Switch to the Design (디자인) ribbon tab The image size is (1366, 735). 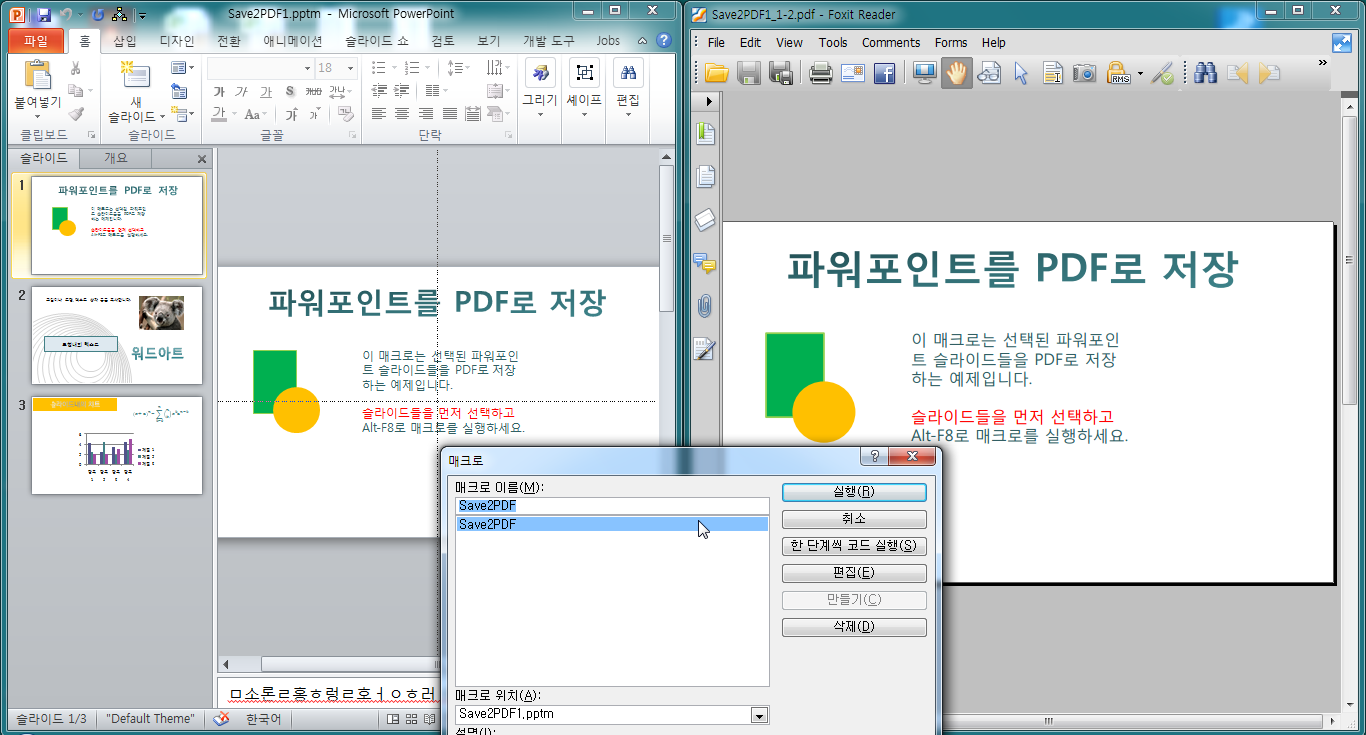click(x=177, y=41)
